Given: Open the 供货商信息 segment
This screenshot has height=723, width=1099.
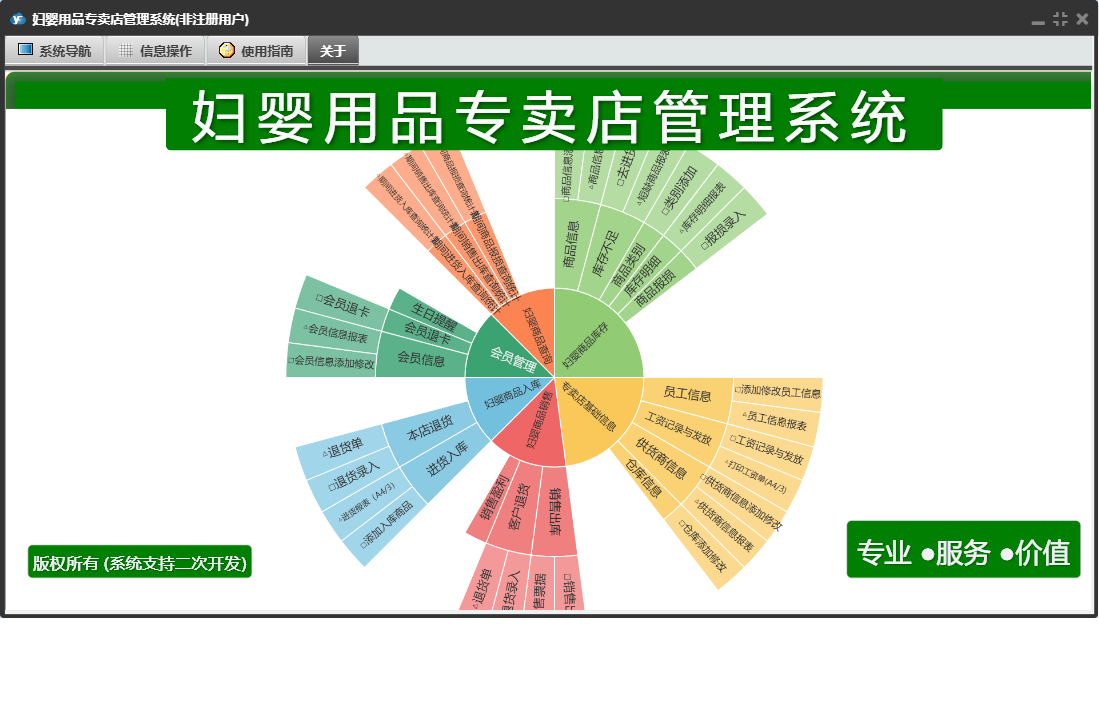Looking at the screenshot, I should click(x=662, y=459).
